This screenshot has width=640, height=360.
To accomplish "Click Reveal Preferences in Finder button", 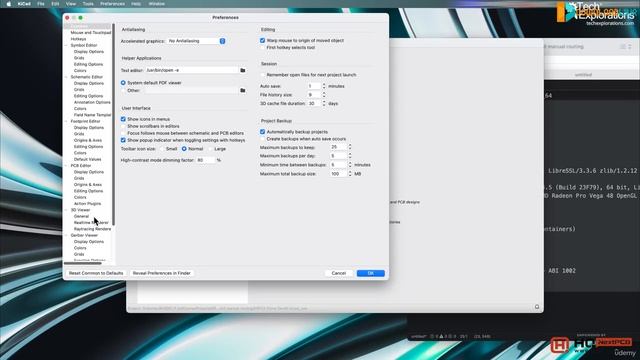I will [162, 273].
